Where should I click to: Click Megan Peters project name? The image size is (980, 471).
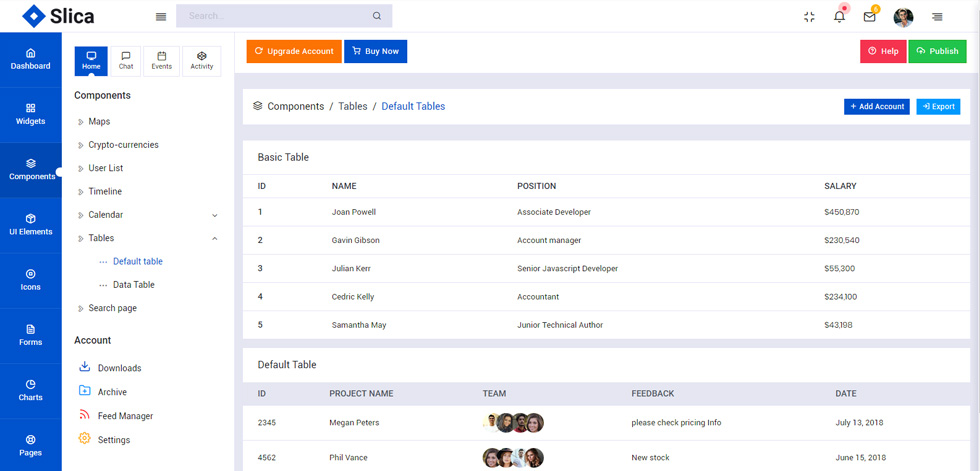click(354, 423)
